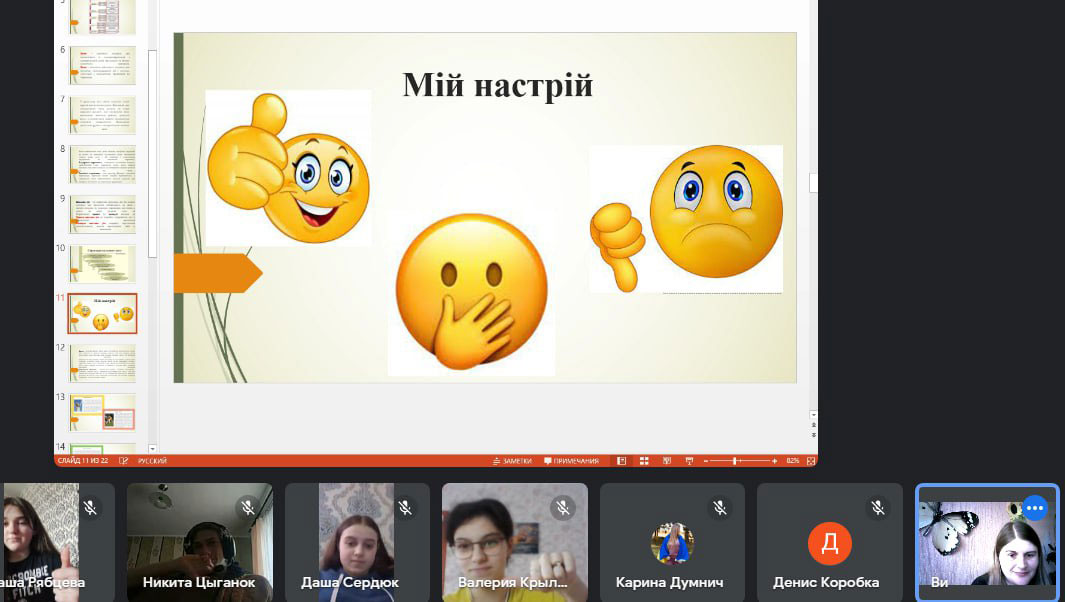Click Карина Думнич profile avatar
The height and width of the screenshot is (602, 1065).
tap(672, 544)
